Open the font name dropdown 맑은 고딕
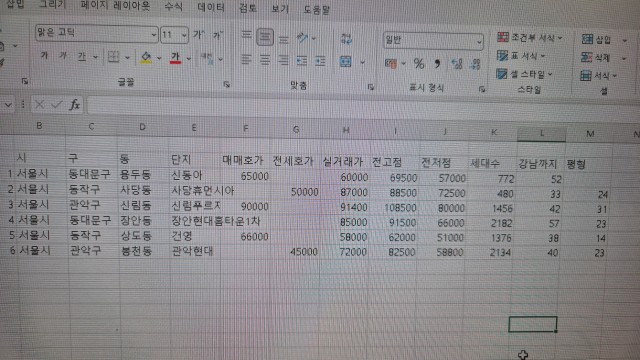The height and width of the screenshot is (360, 640). pos(154,35)
